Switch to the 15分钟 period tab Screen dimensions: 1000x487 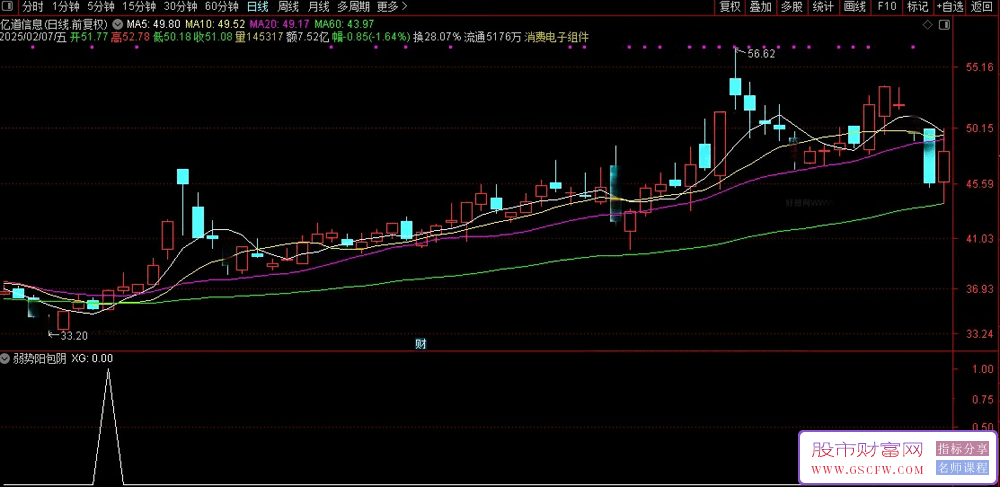click(x=138, y=7)
